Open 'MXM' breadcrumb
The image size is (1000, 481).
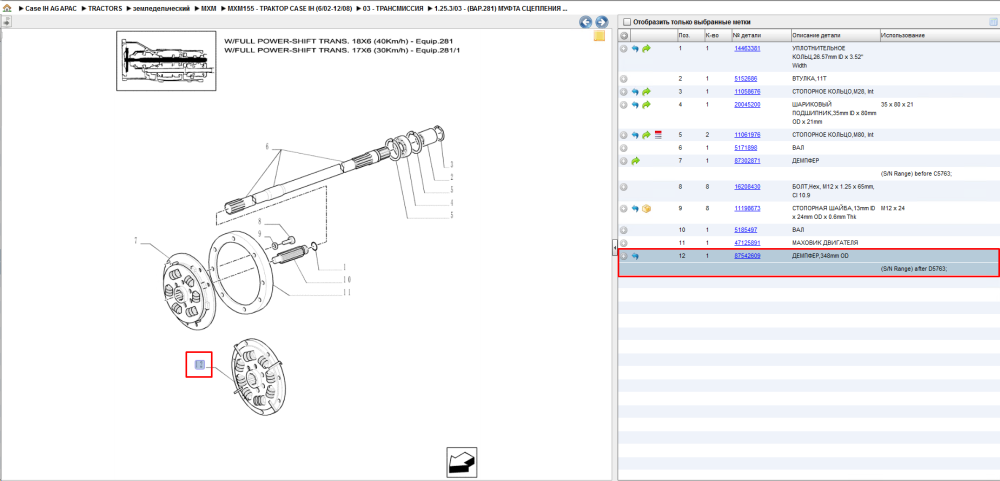click(208, 9)
